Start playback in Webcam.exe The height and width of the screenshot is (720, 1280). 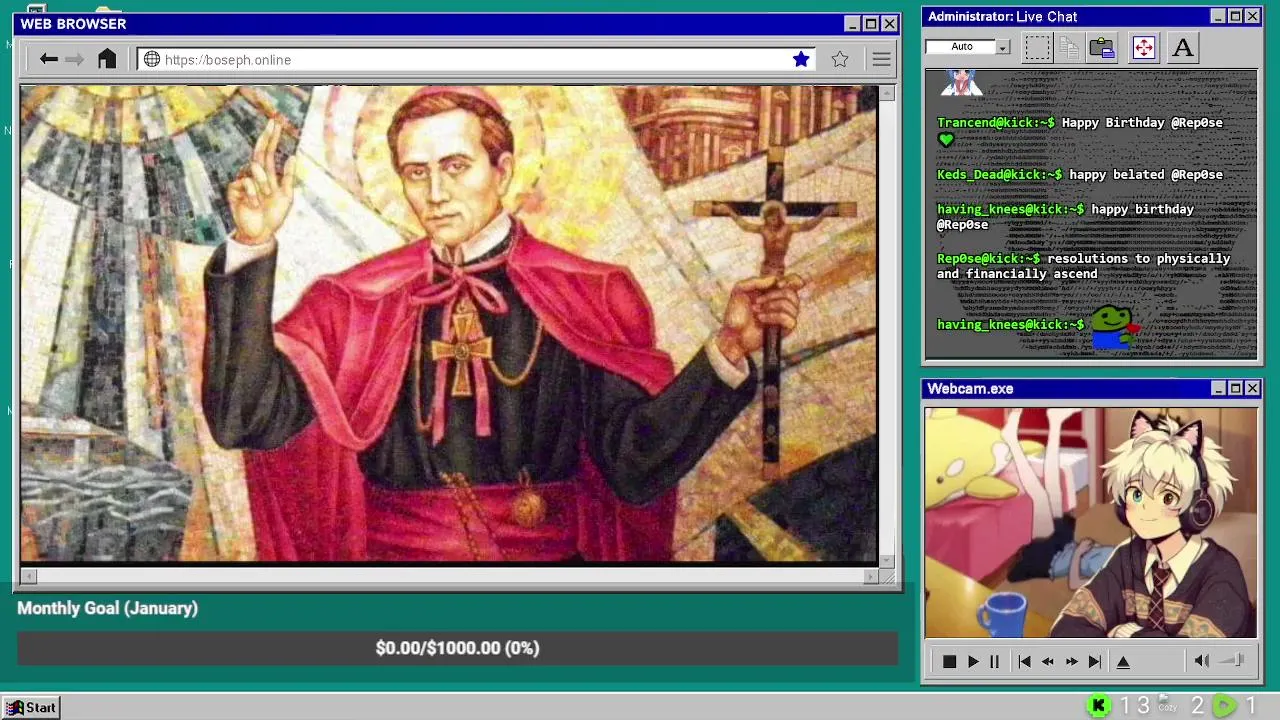pyautogui.click(x=972, y=661)
